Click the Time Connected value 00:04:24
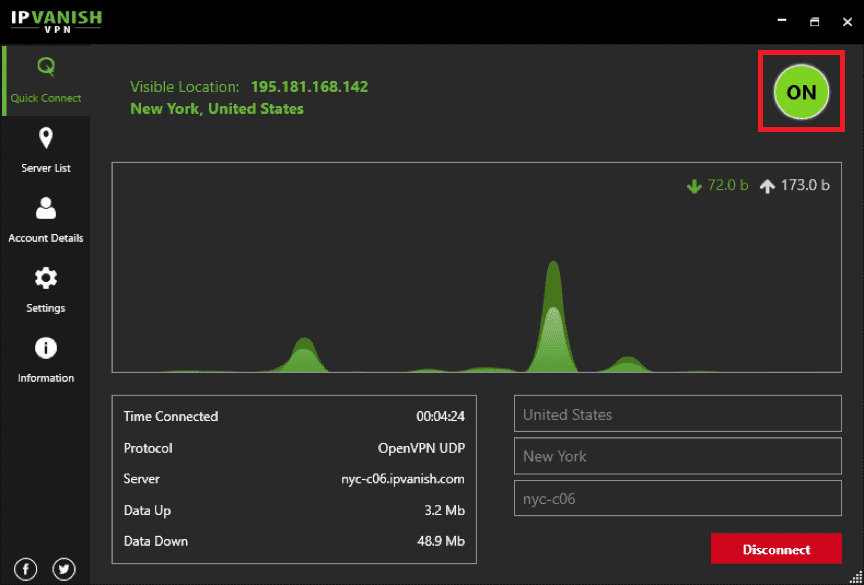 click(440, 416)
